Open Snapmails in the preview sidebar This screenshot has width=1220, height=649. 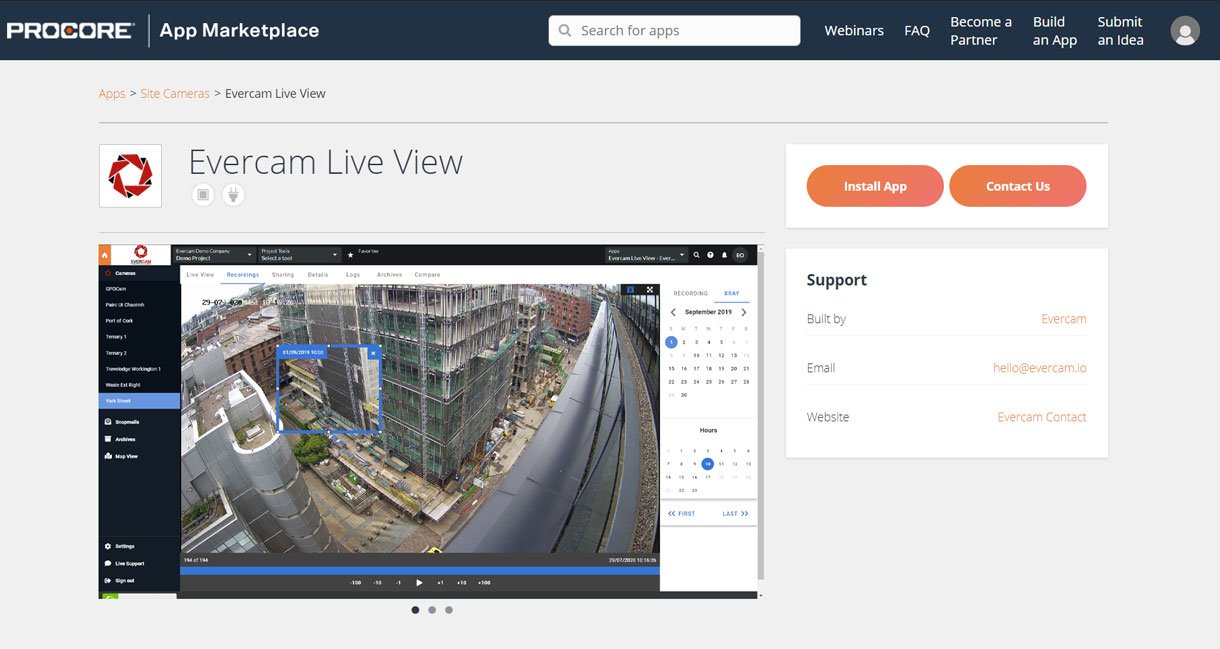click(x=121, y=422)
